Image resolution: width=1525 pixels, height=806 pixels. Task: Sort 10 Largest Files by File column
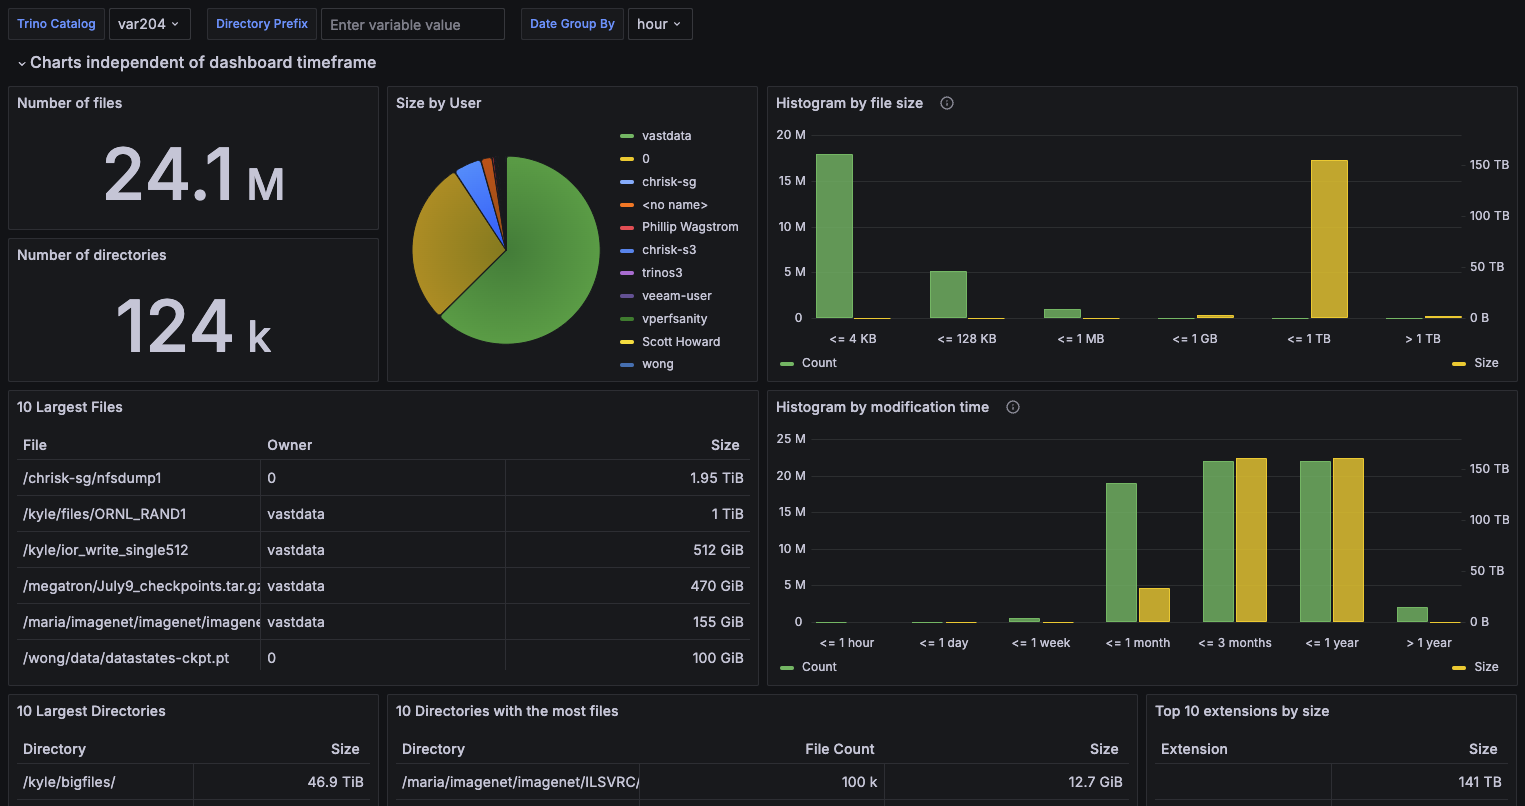35,445
